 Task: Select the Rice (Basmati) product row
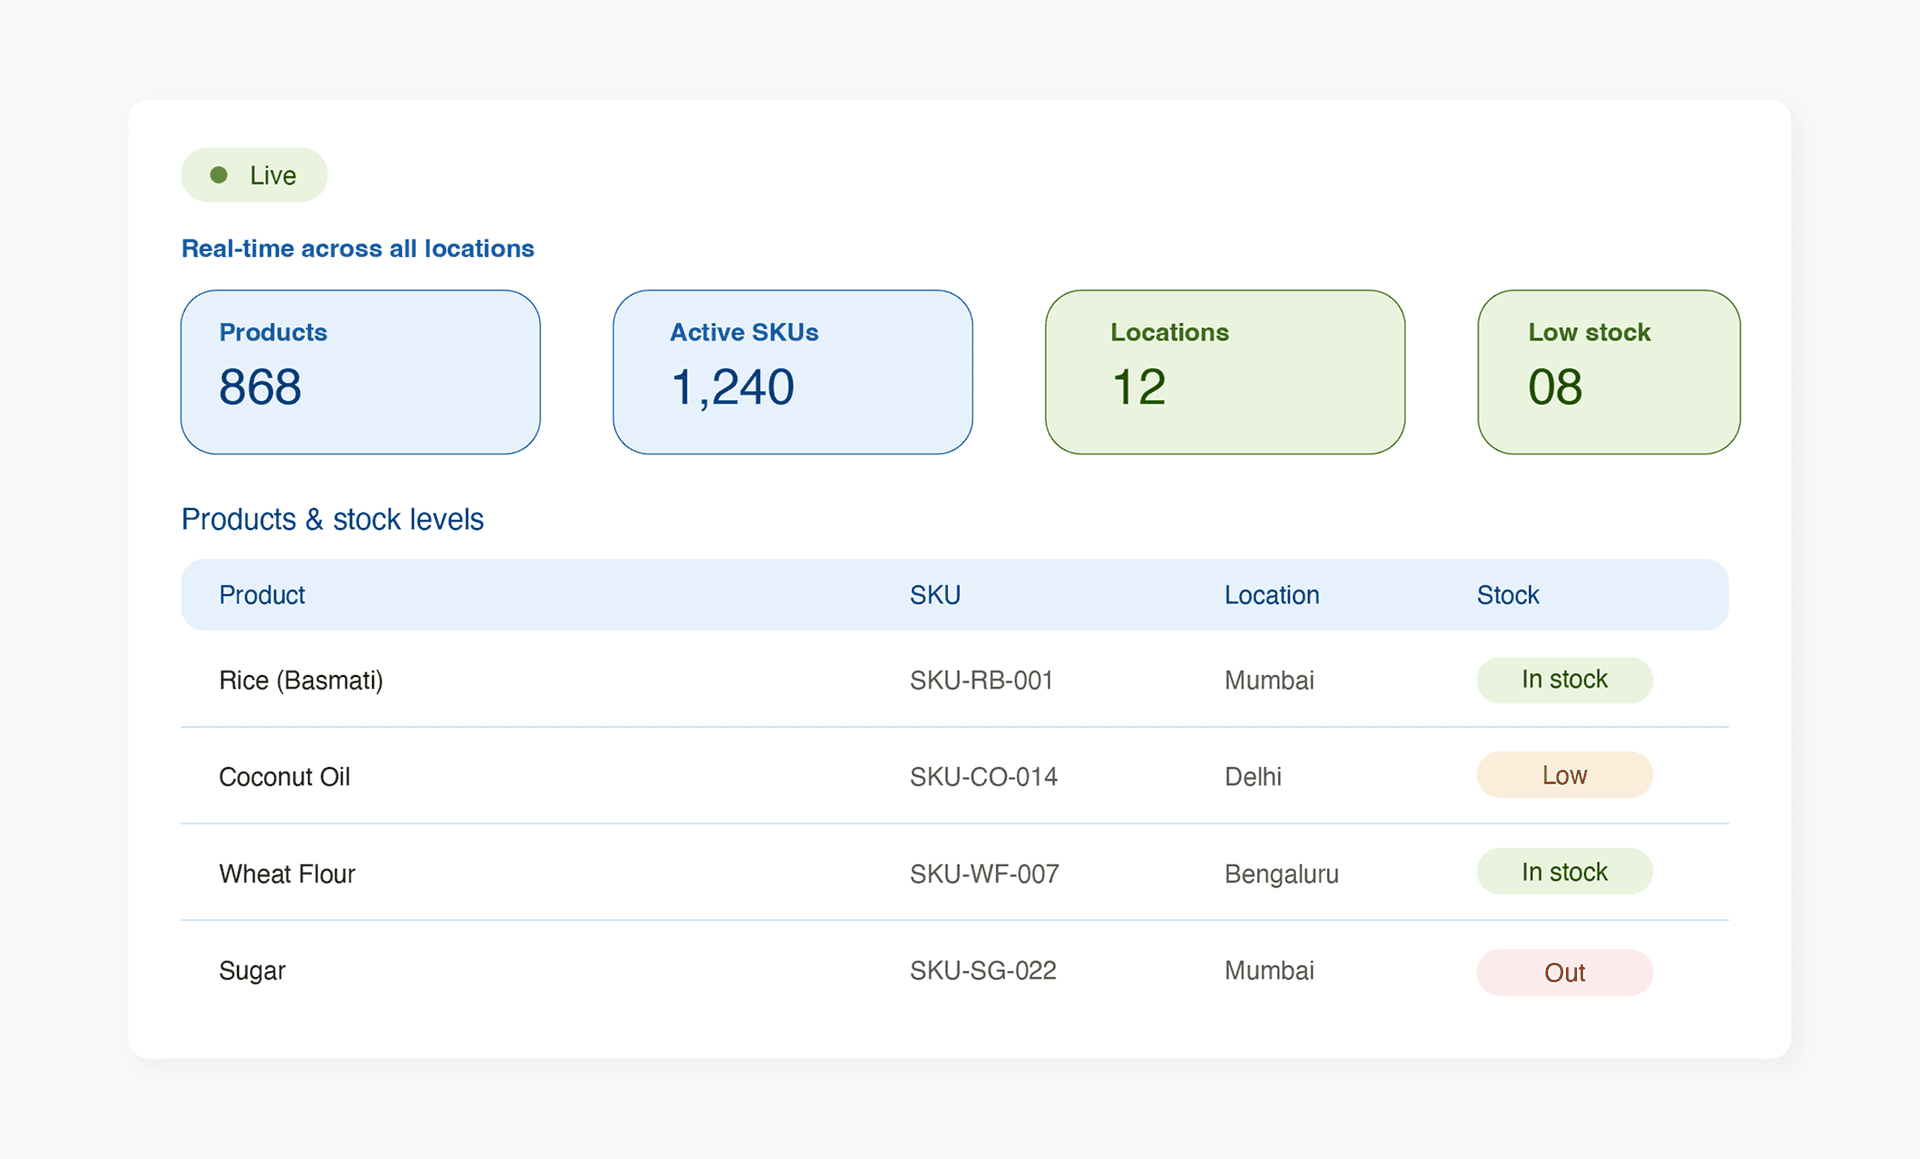(x=954, y=680)
